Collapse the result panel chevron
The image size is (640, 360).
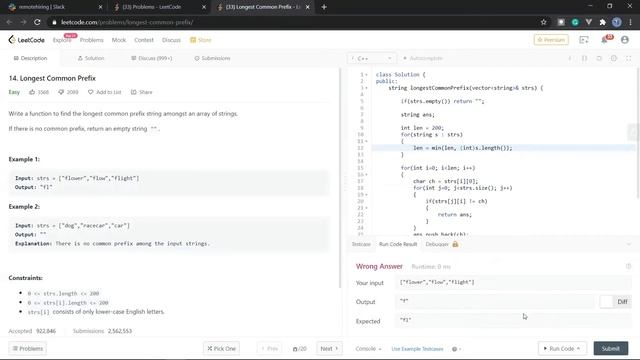click(629, 244)
